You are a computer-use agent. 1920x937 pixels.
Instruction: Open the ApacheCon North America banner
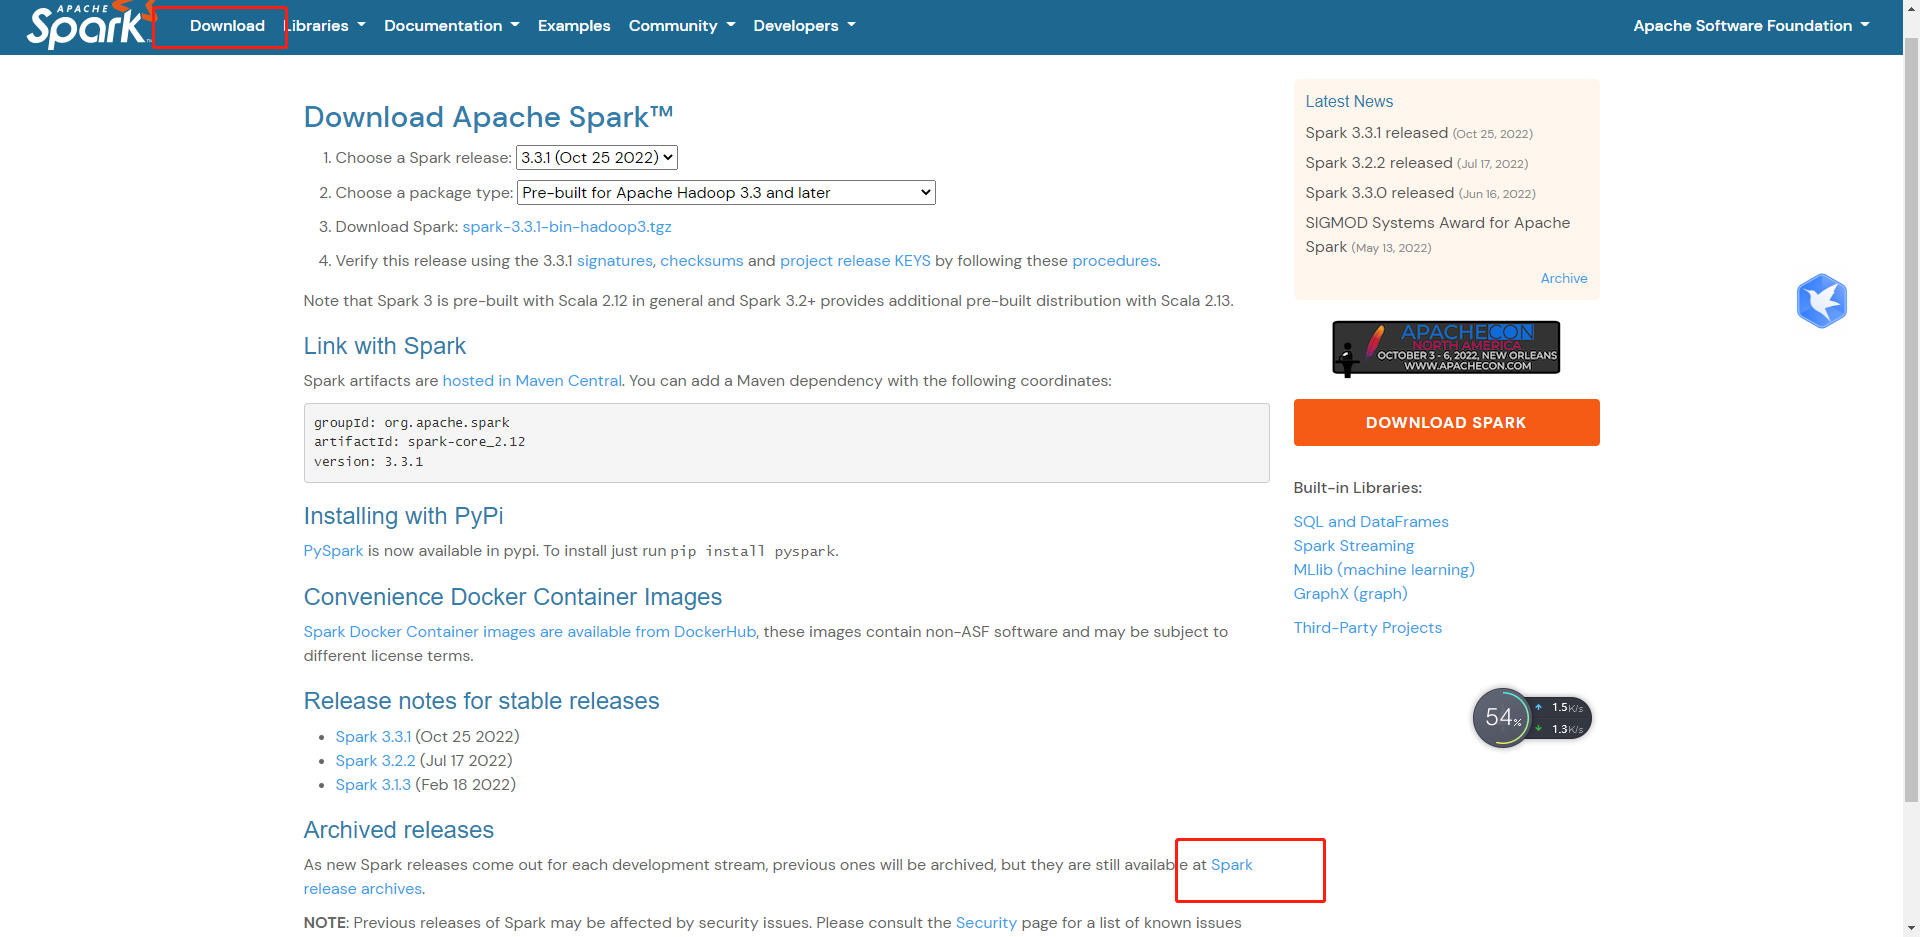tap(1445, 348)
